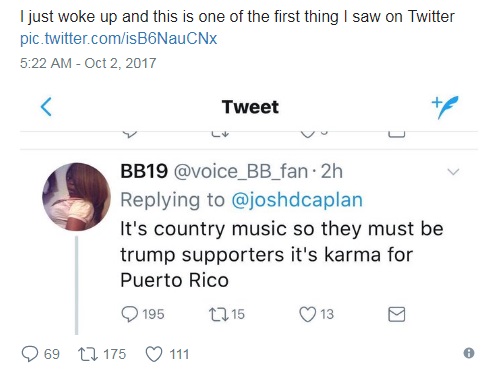Go back using the blue back arrow
Image resolution: width=496 pixels, height=374 pixels.
tap(46, 107)
